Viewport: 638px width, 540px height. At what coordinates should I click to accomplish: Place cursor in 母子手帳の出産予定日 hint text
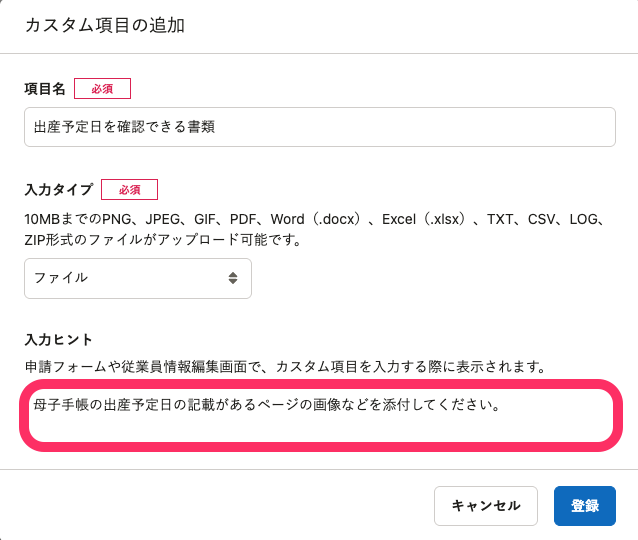click(x=267, y=405)
